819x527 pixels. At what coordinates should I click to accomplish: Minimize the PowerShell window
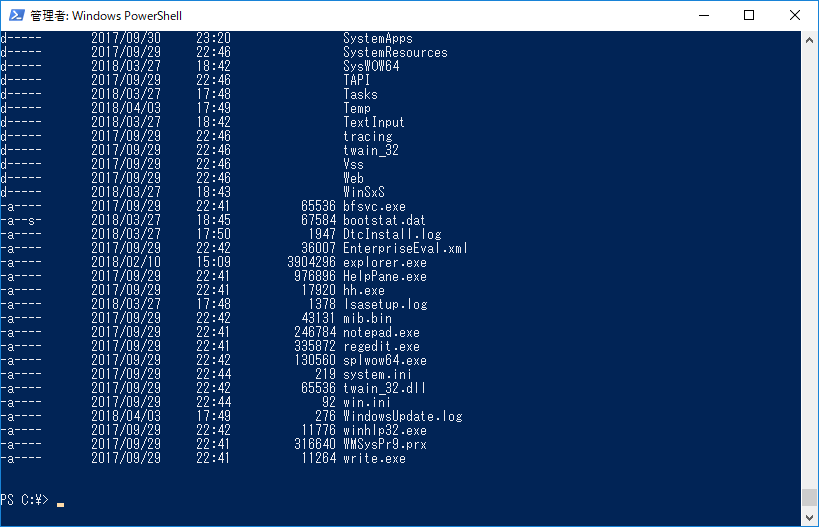coord(704,15)
